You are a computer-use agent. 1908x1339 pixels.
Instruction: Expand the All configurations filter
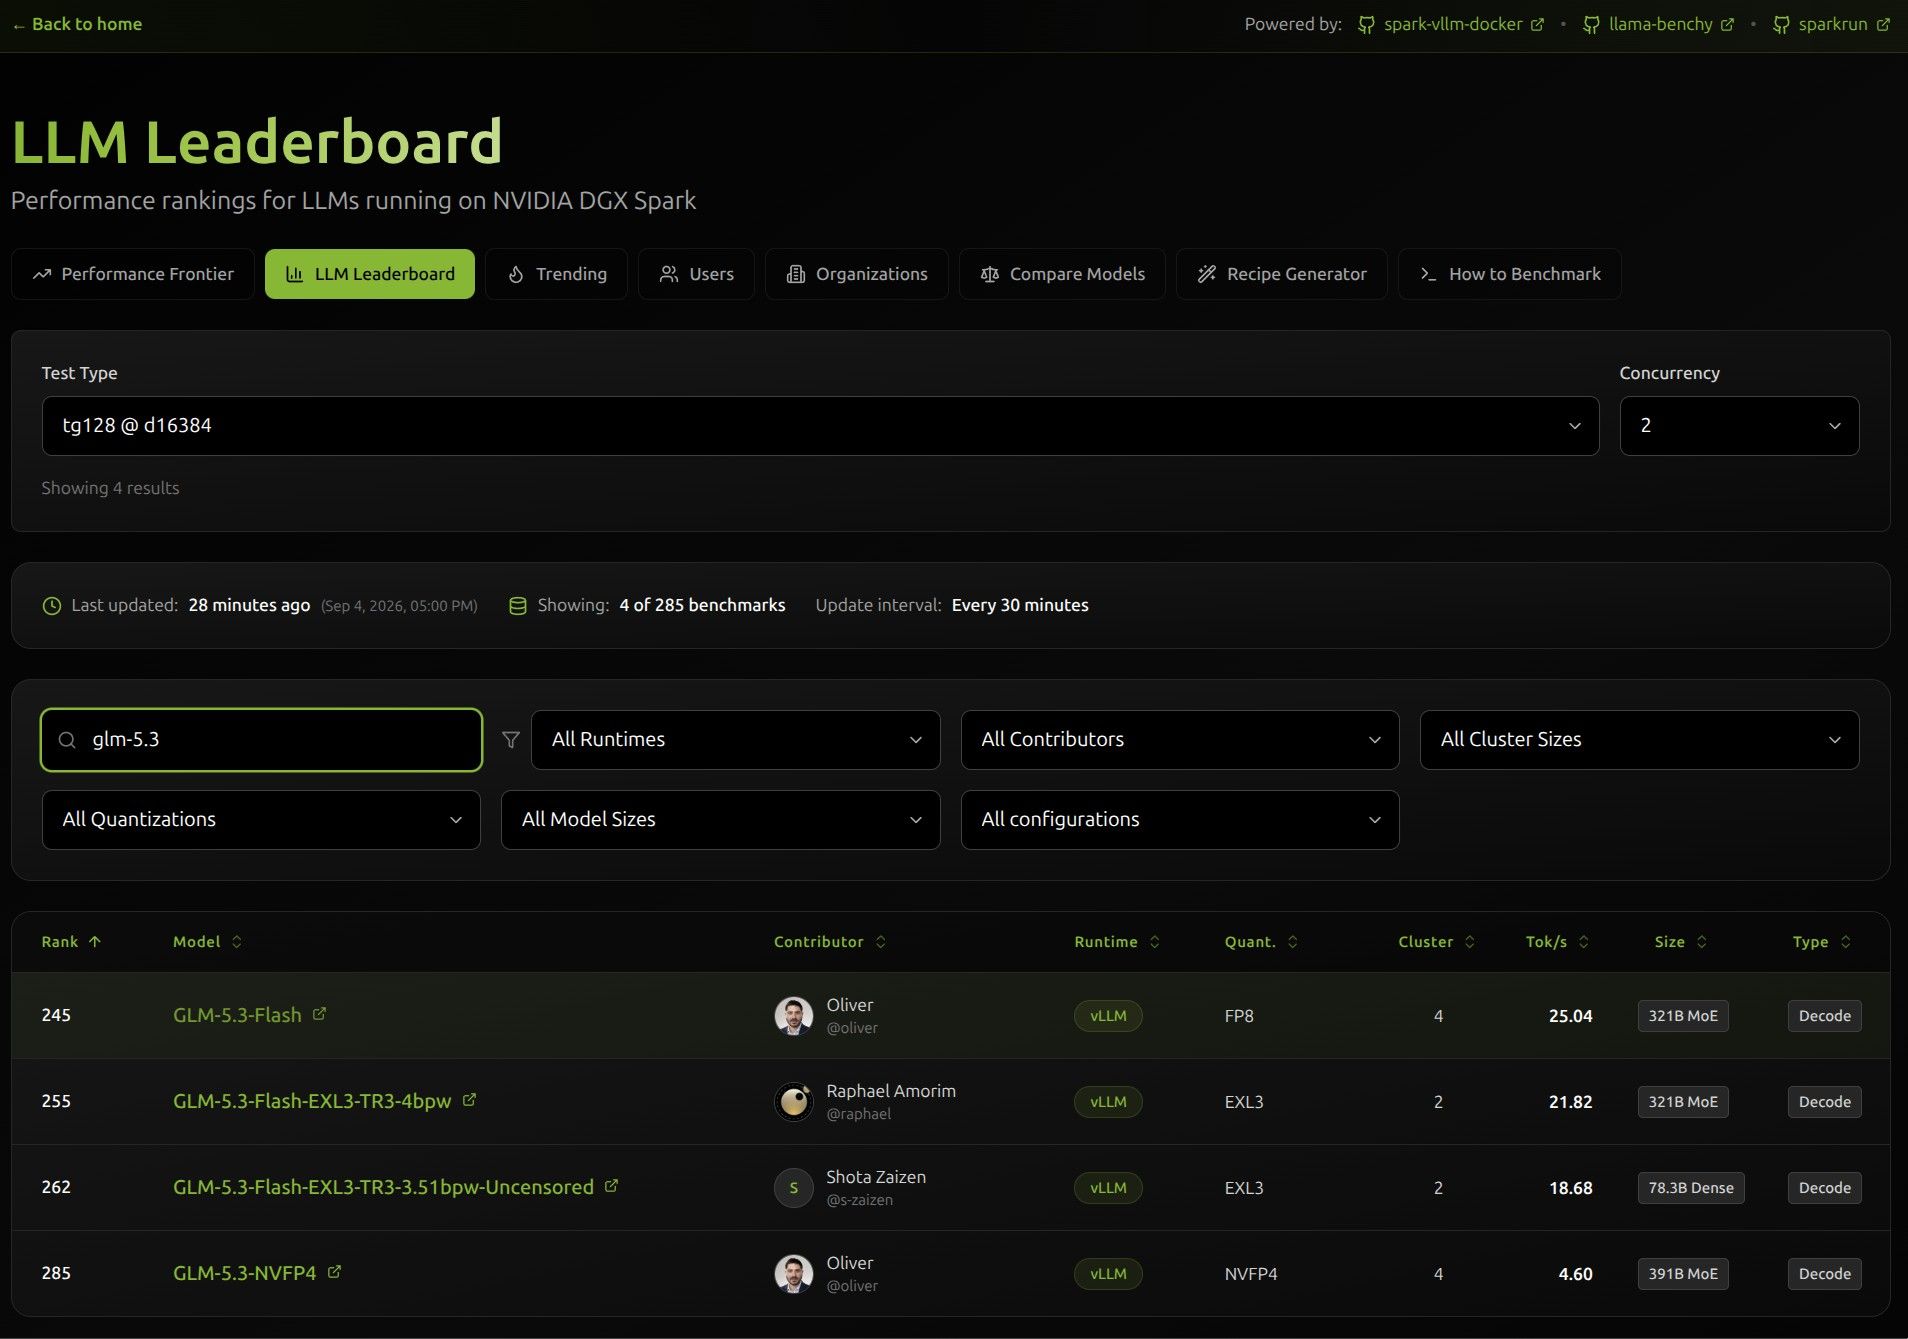tap(1180, 820)
